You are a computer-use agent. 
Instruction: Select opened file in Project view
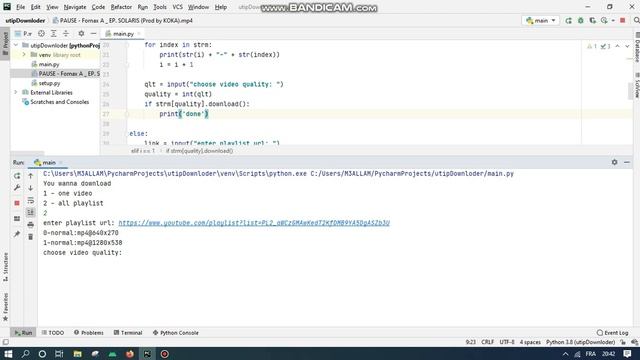[x=41, y=34]
